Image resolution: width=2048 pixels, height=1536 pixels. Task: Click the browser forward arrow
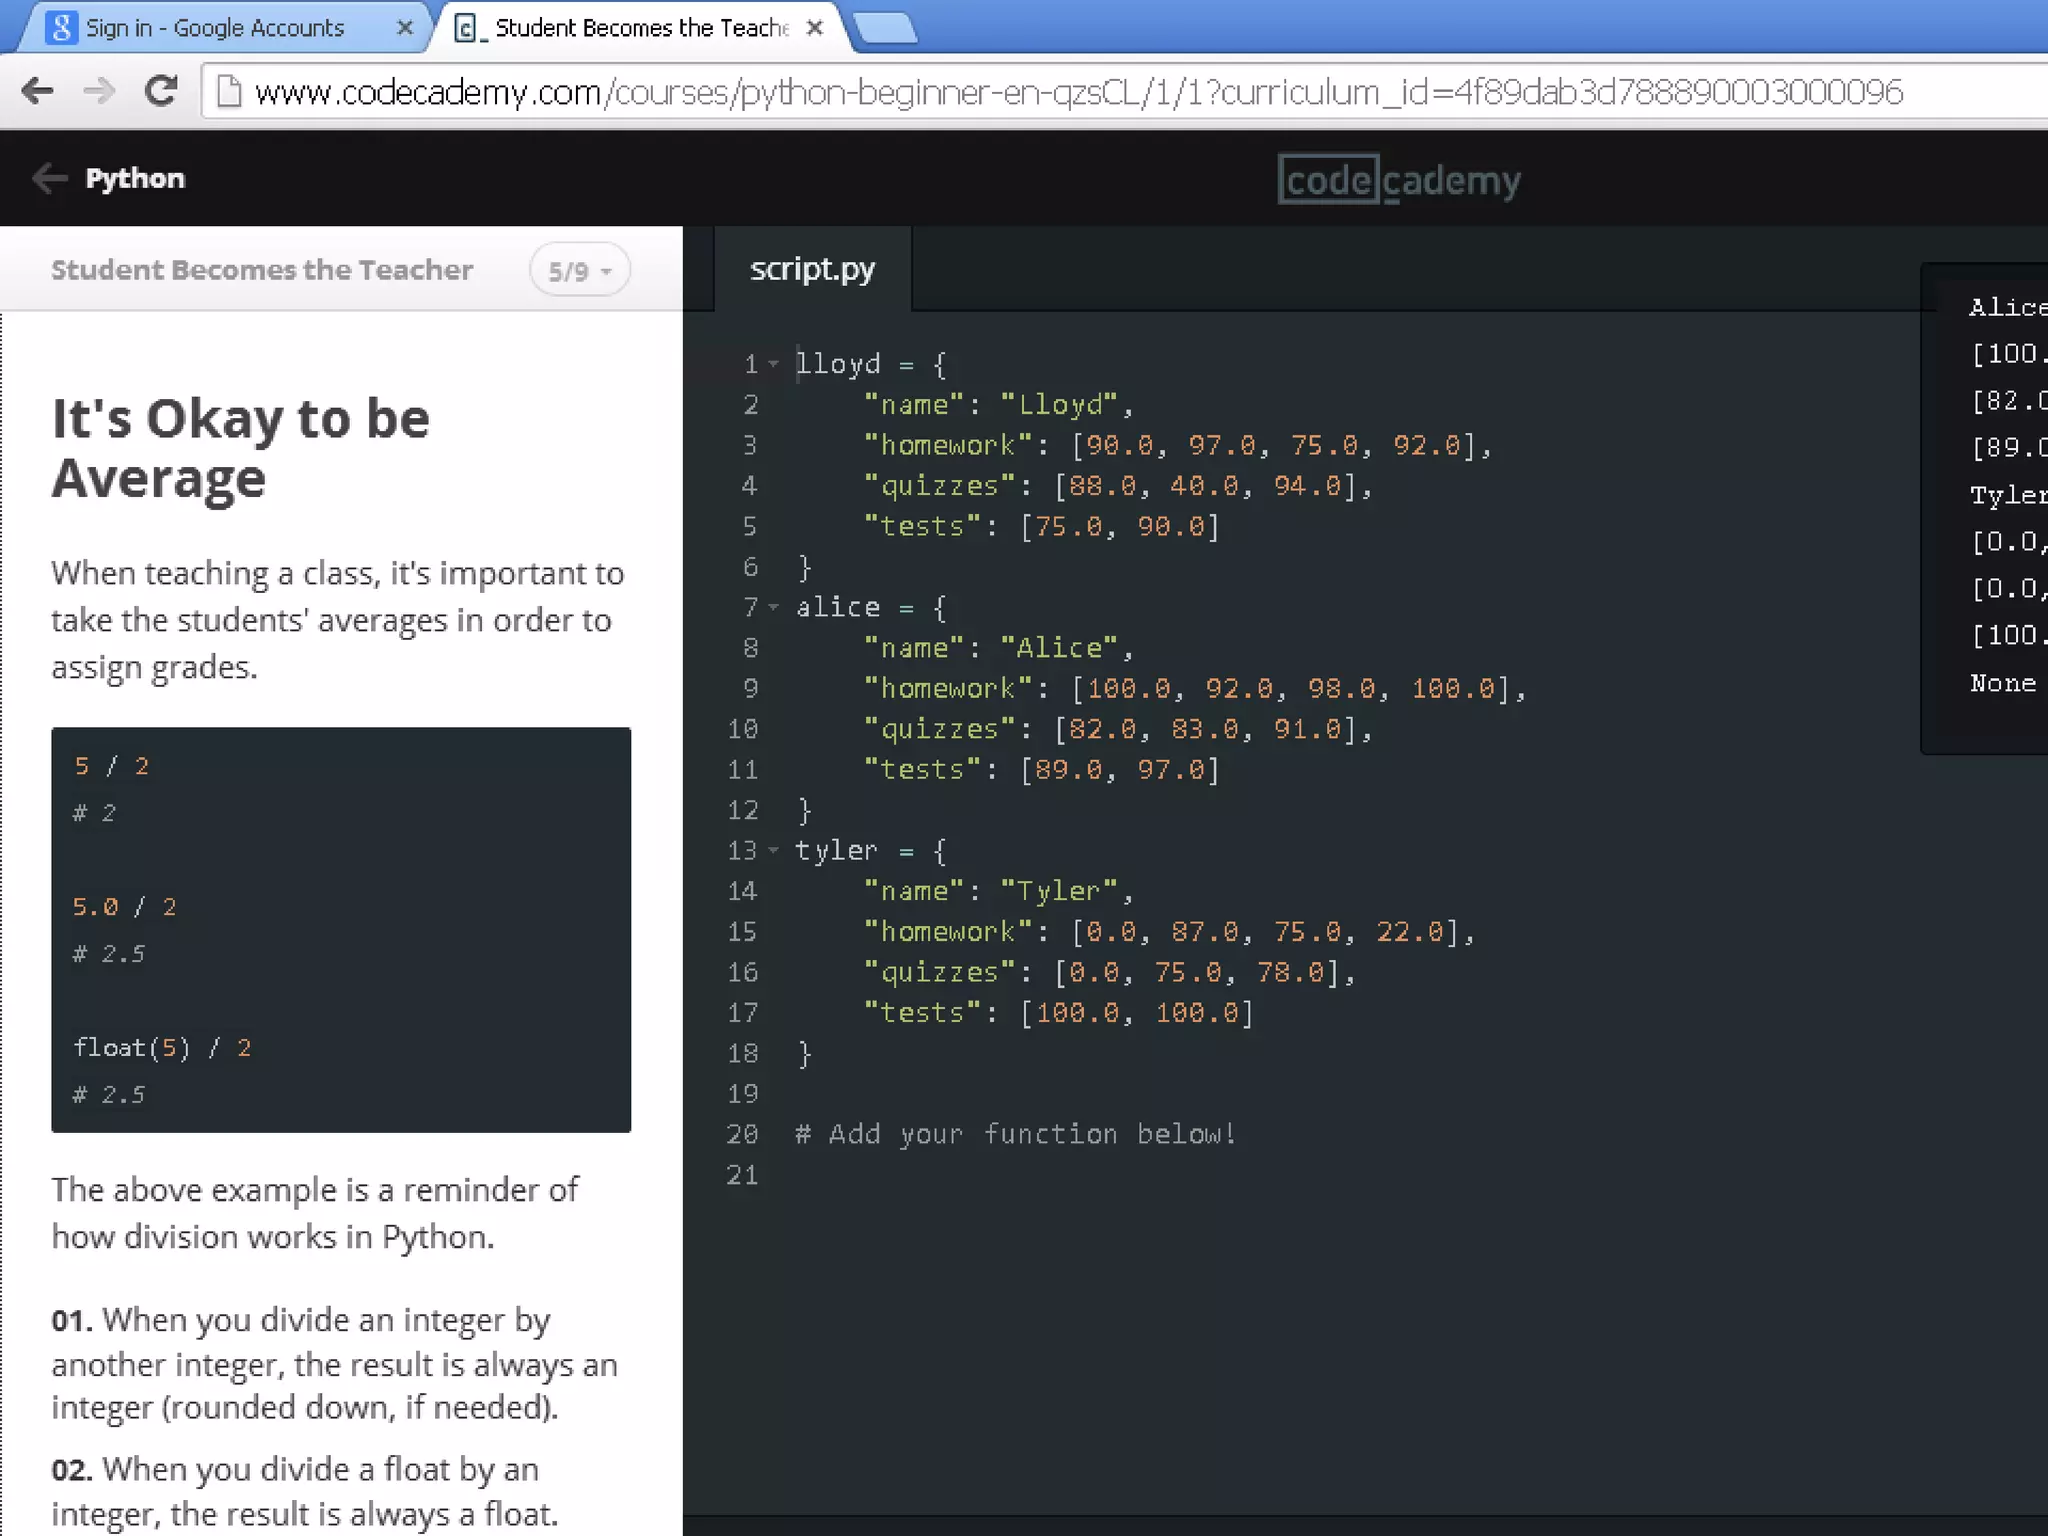click(x=99, y=91)
